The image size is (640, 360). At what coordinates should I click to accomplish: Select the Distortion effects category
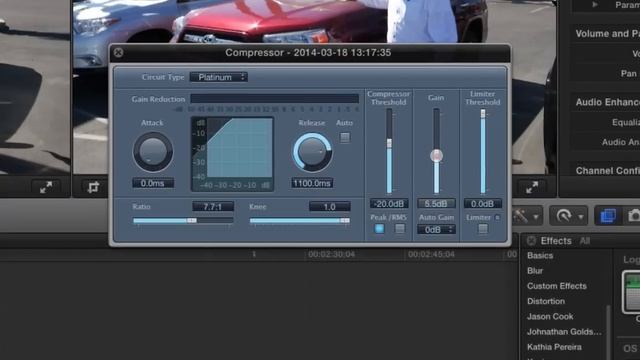[x=546, y=301]
